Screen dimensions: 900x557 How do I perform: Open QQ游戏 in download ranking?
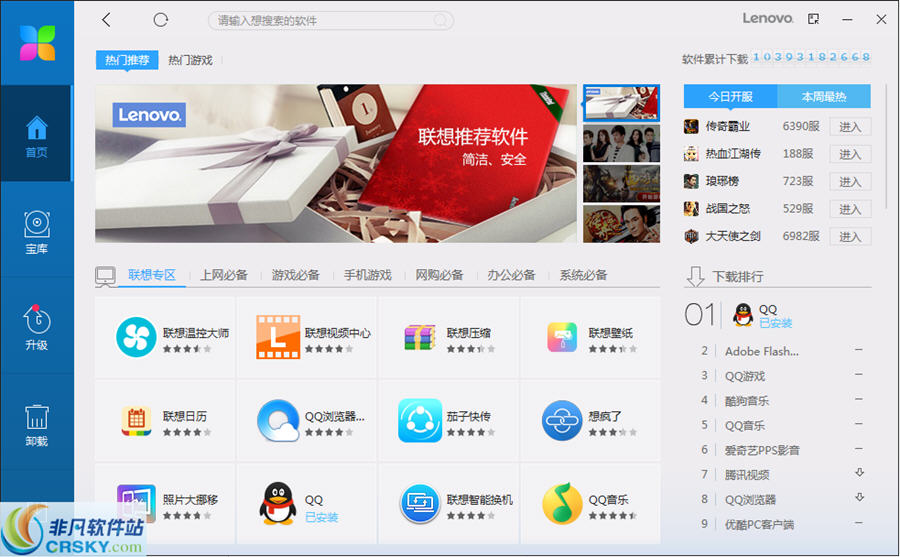click(x=745, y=376)
